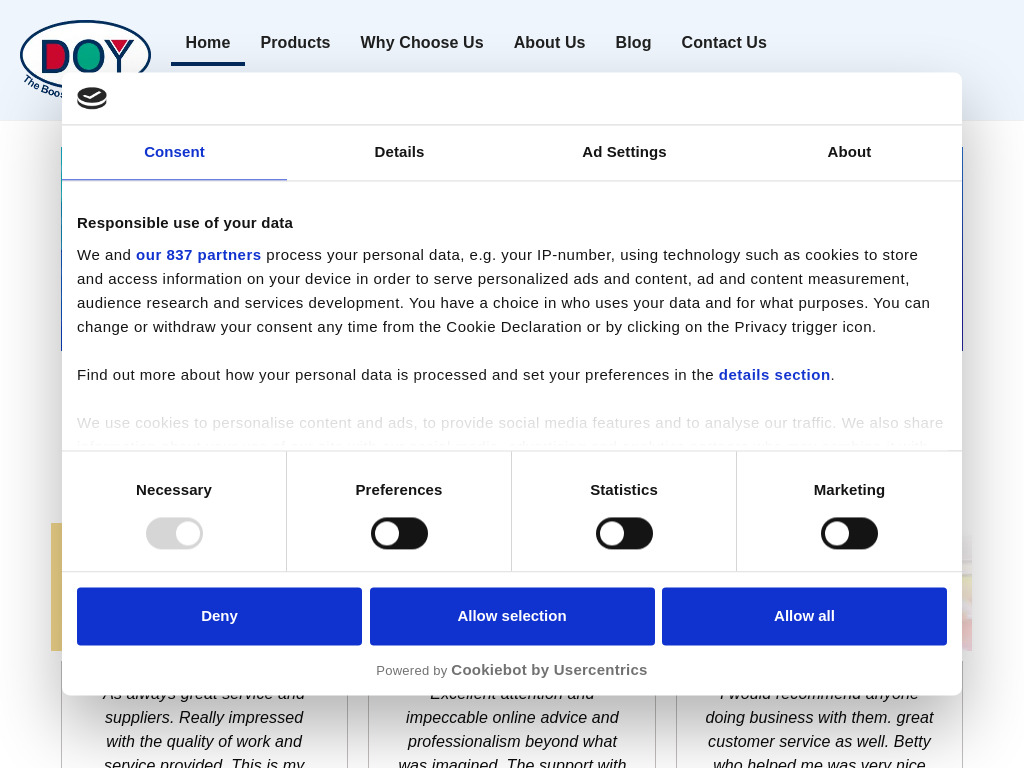This screenshot has height=768, width=1024.
Task: Click the Cookiebot logo icon
Action: pyautogui.click(x=91, y=98)
